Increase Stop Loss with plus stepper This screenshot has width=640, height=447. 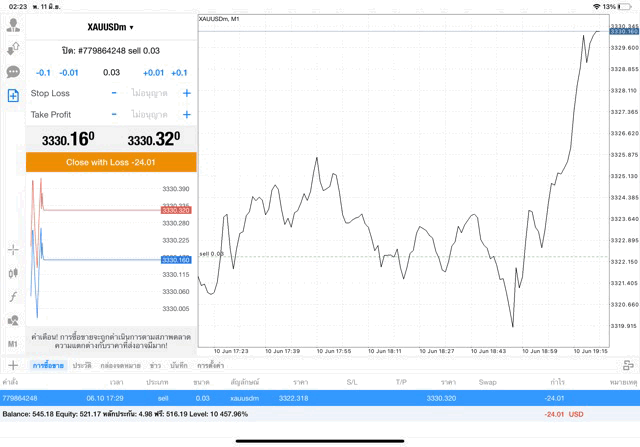coord(186,93)
